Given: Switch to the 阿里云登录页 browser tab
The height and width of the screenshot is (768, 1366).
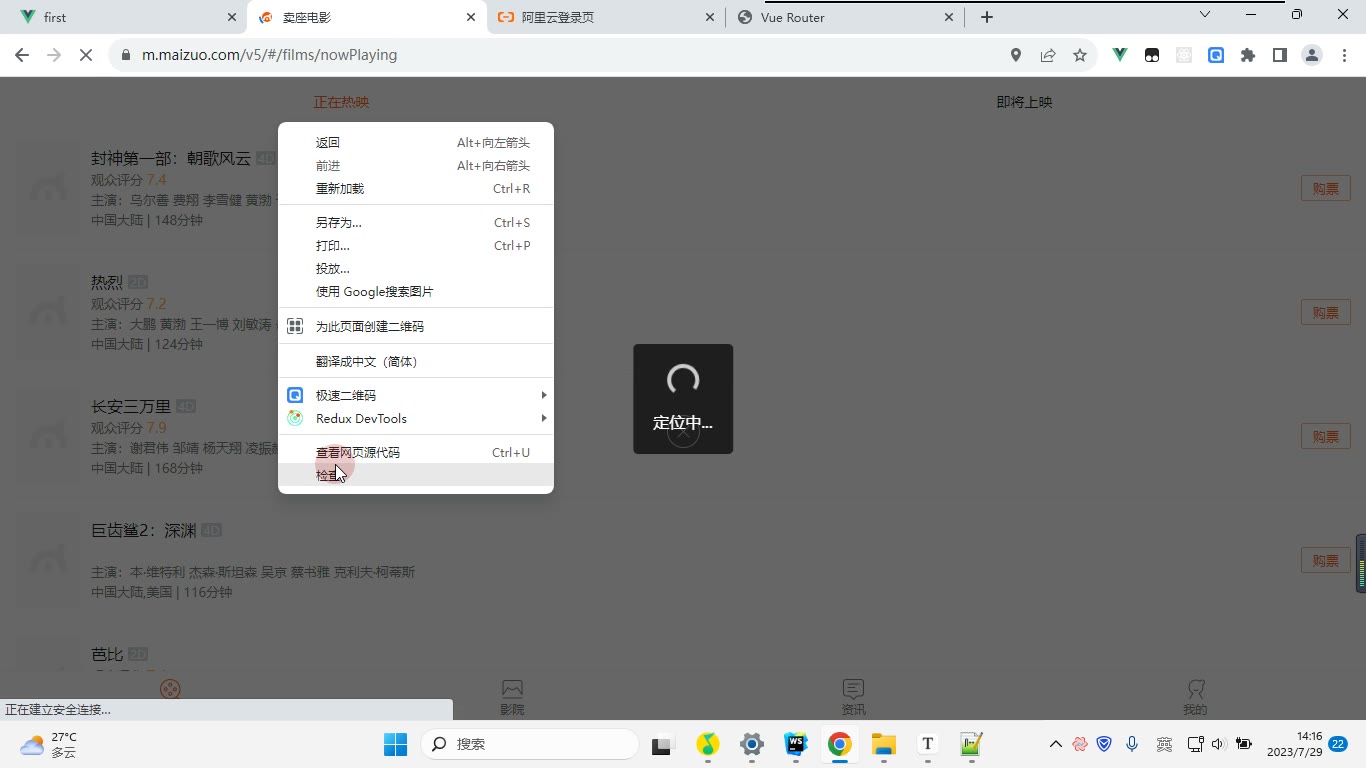Looking at the screenshot, I should (x=607, y=17).
